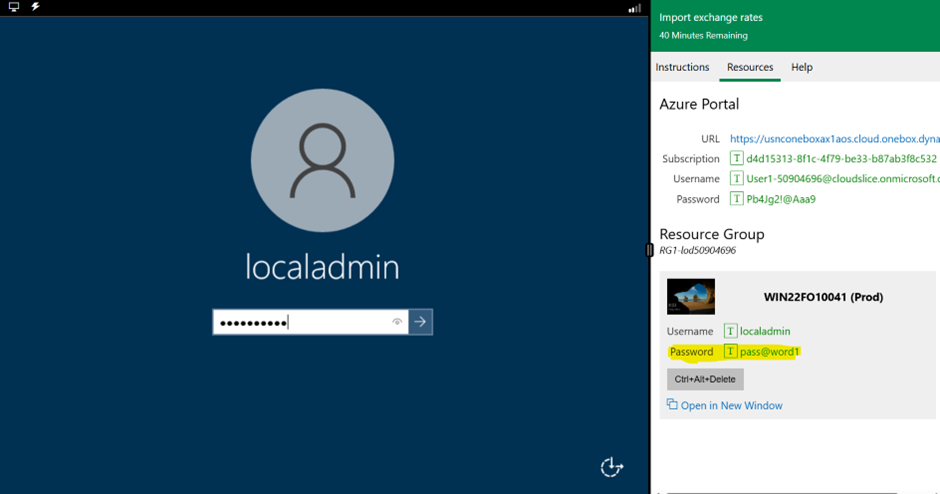940x494 pixels.
Task: Click type-text icon beside Azure Username
Action: point(736,178)
